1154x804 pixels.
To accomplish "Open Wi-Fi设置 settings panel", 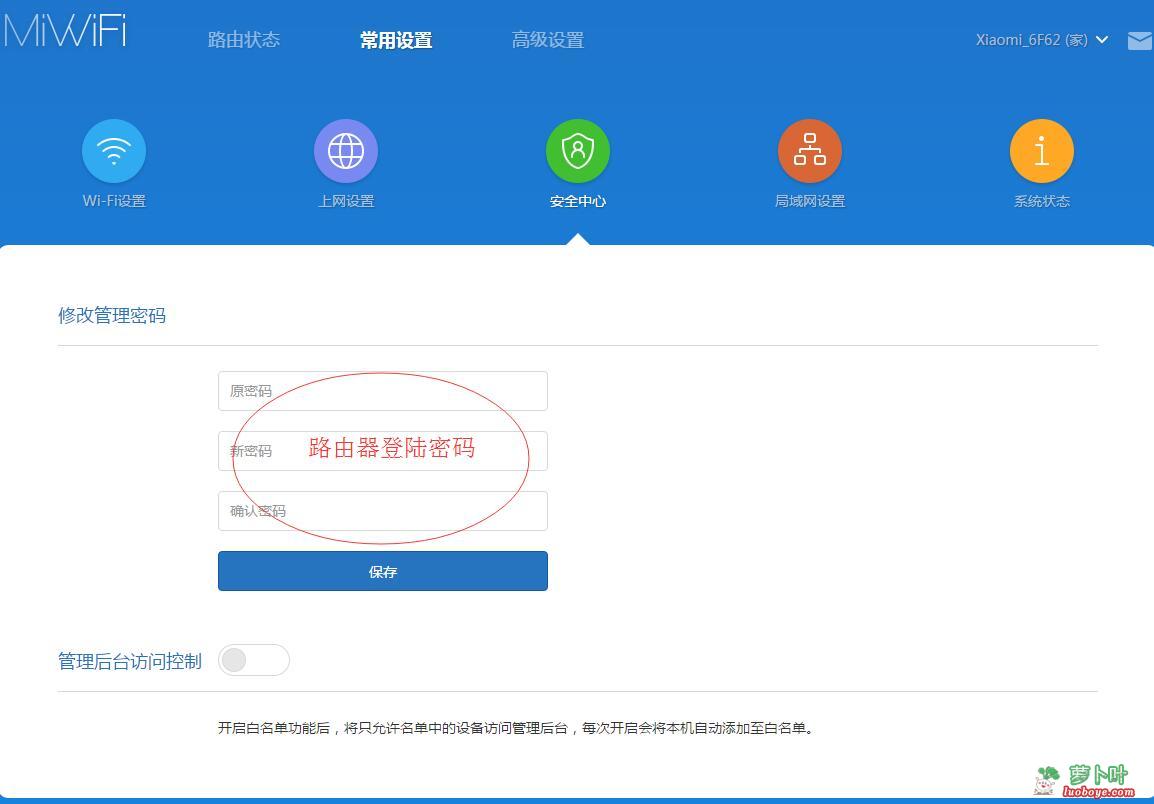I will [x=114, y=160].
